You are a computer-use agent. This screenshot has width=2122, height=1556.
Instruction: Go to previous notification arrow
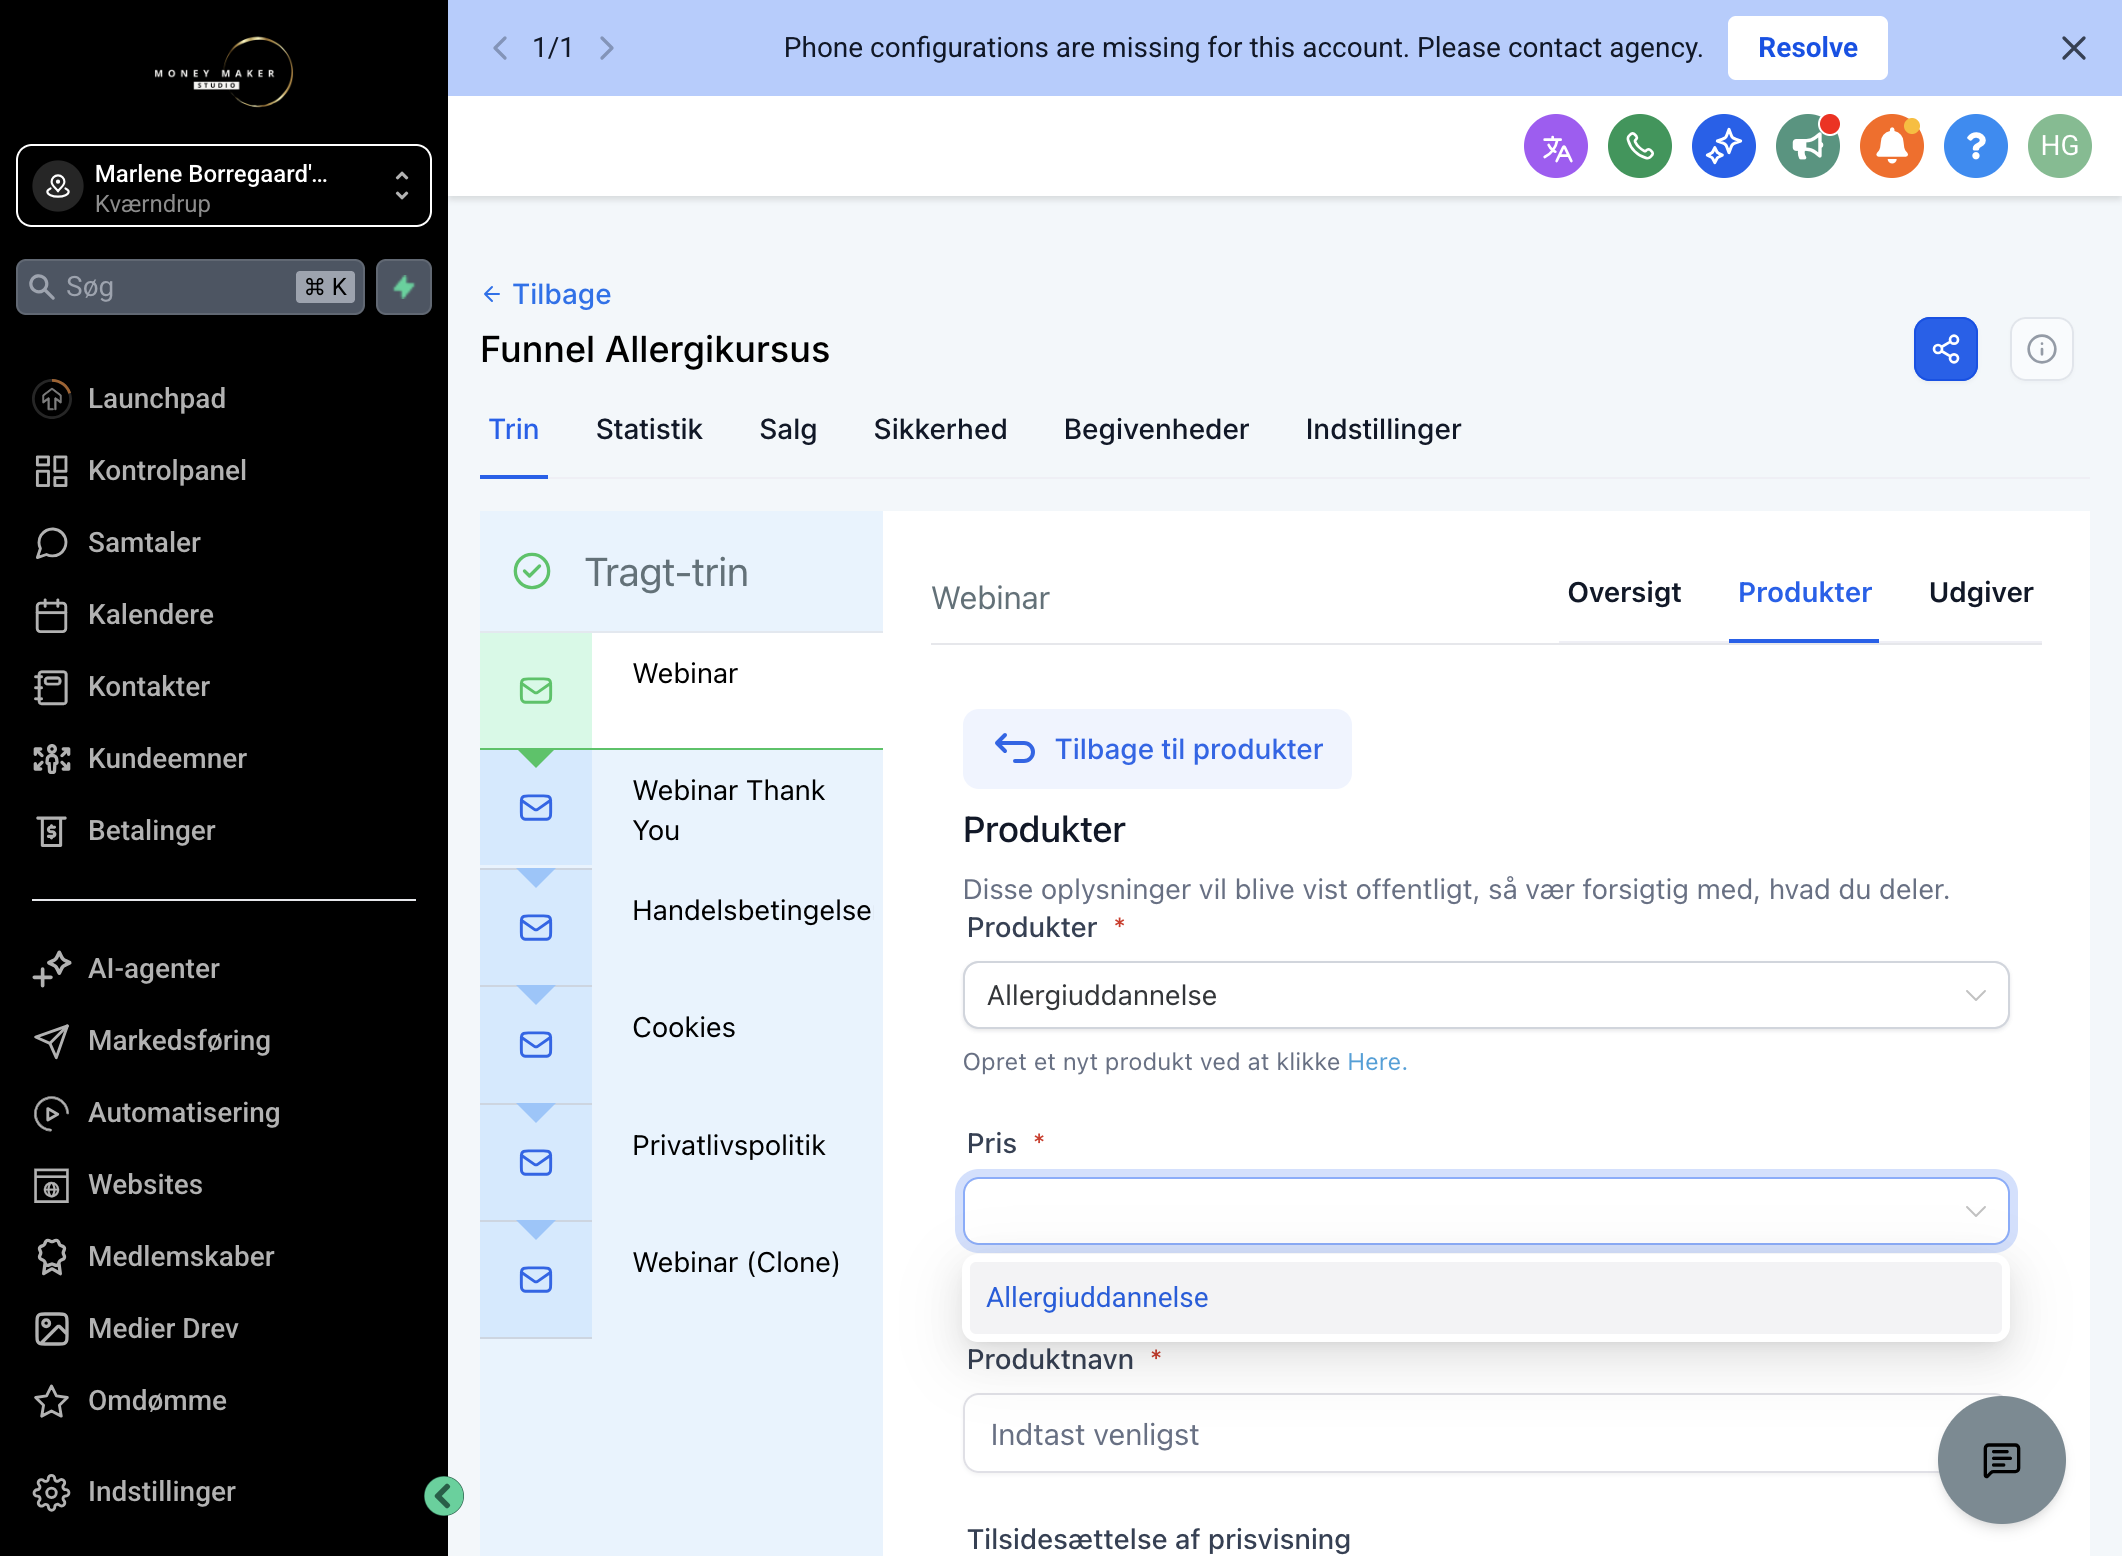coord(500,48)
